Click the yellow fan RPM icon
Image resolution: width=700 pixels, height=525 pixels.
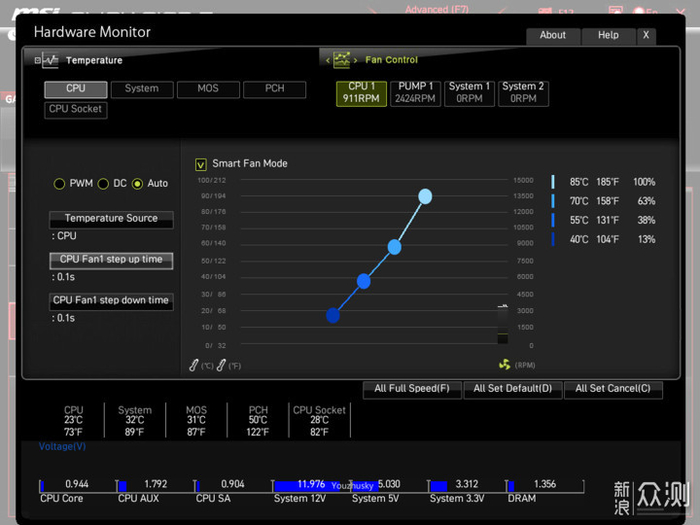[x=504, y=365]
